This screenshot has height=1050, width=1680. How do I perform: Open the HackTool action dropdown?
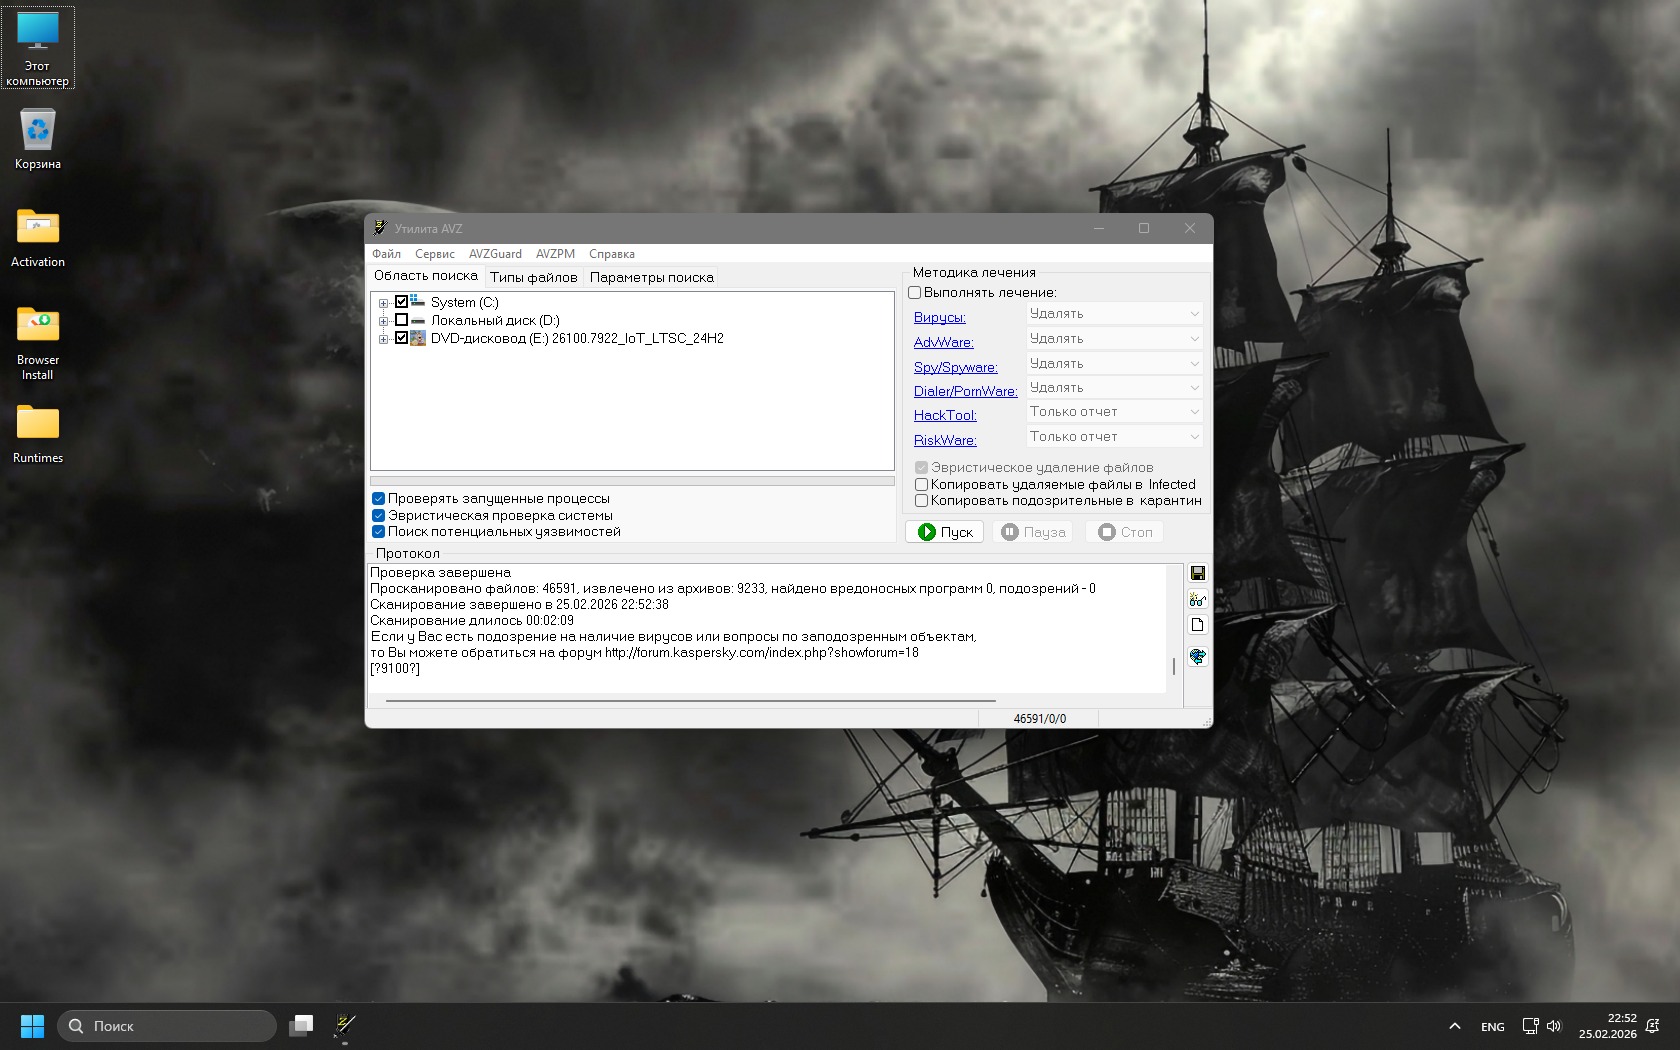click(1114, 412)
